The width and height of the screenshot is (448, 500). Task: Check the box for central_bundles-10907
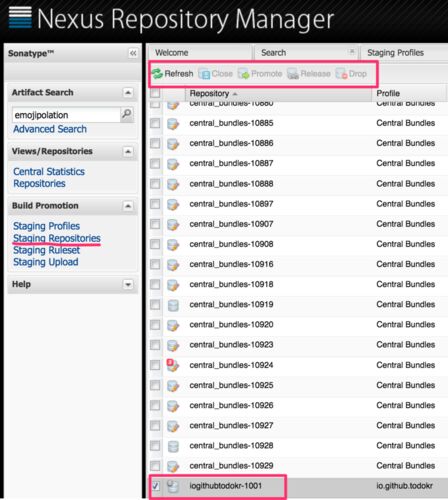coord(155,224)
